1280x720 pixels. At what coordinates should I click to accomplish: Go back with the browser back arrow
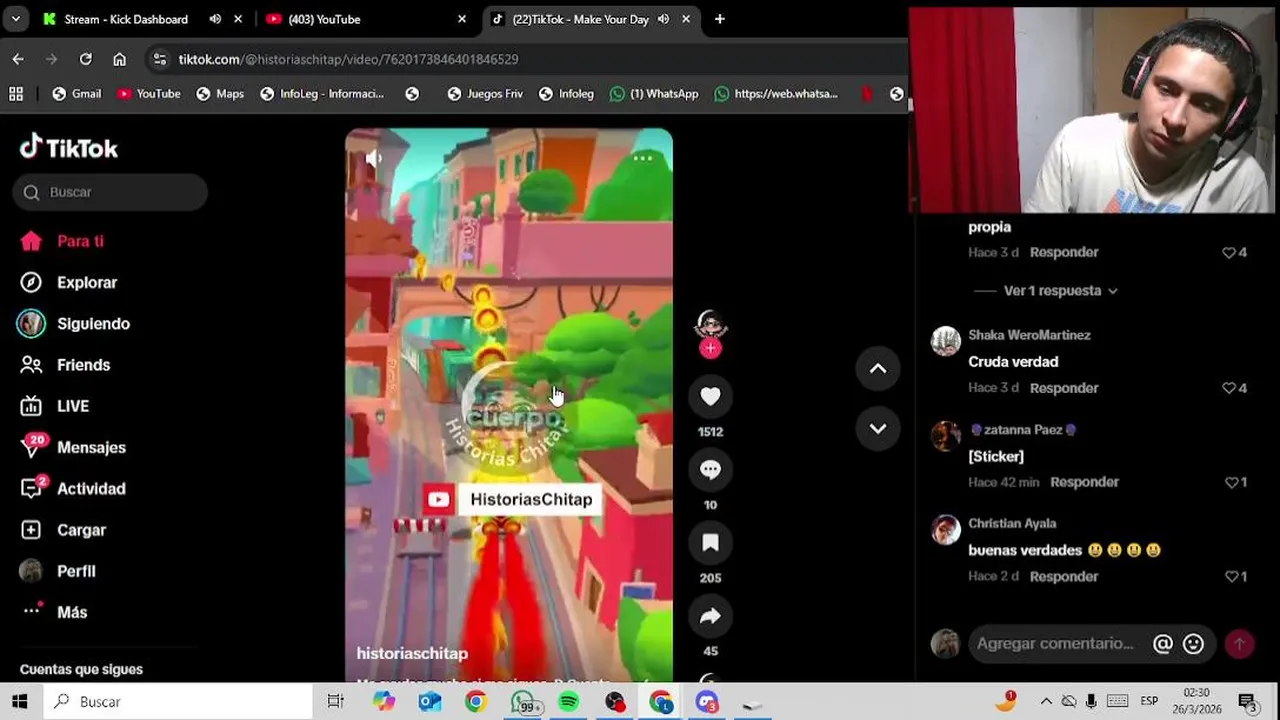pos(18,59)
